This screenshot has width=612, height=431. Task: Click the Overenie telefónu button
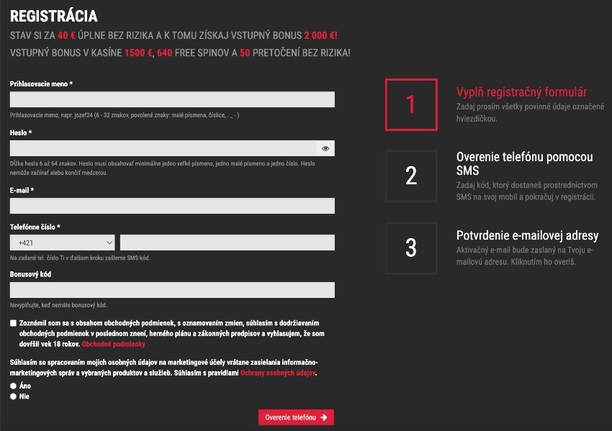[x=296, y=417]
